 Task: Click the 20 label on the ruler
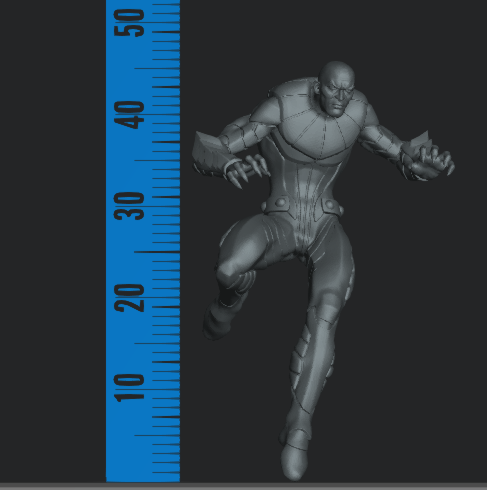129,298
